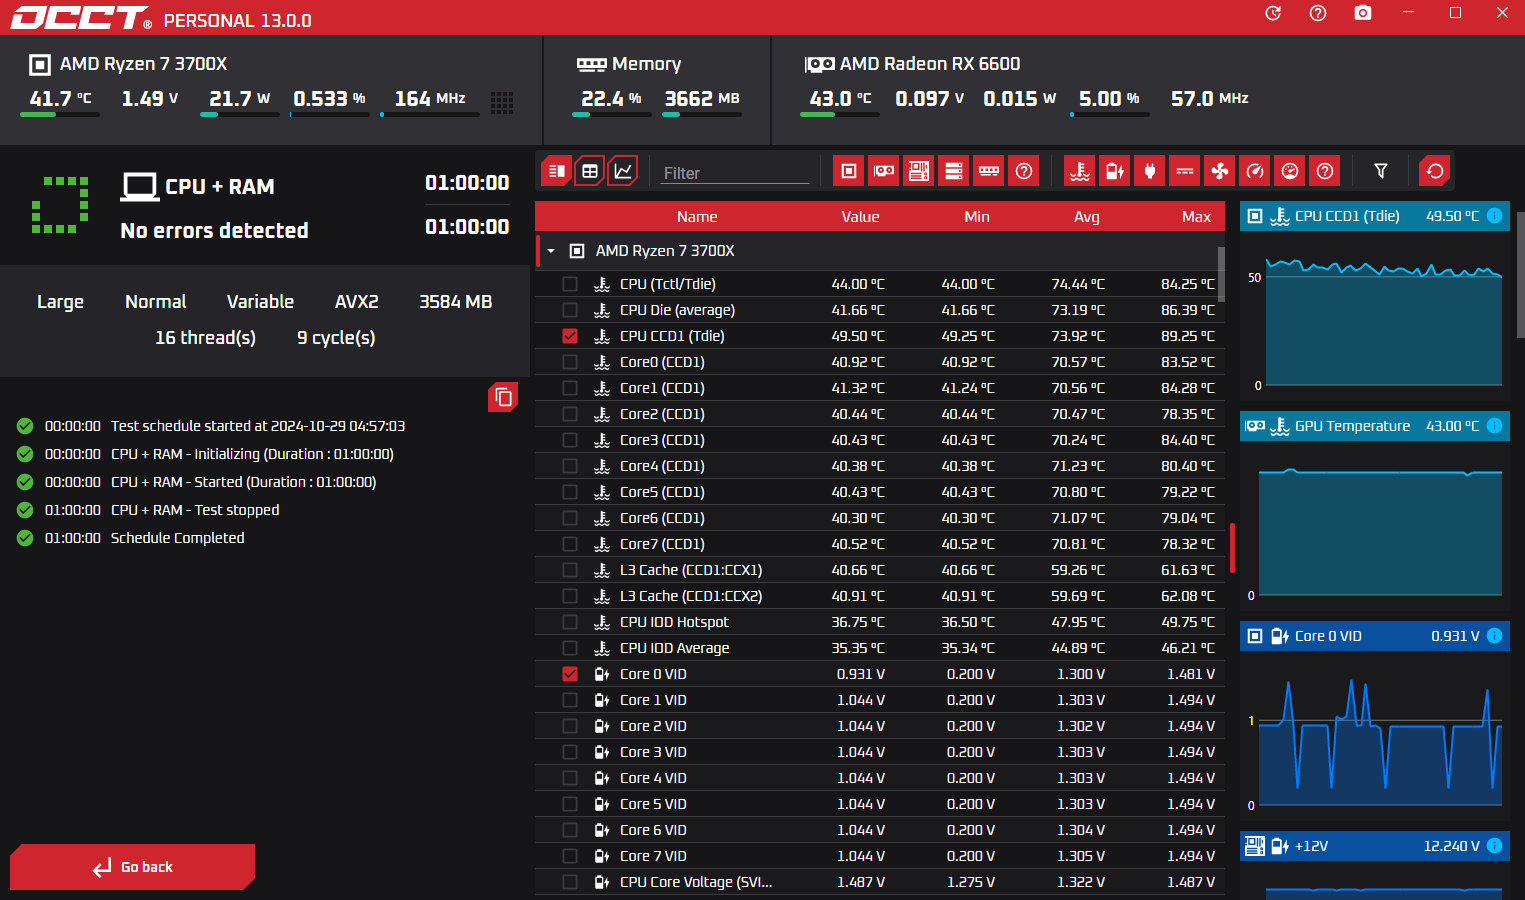Click the Core4 (CCD1) row name

(x=662, y=466)
